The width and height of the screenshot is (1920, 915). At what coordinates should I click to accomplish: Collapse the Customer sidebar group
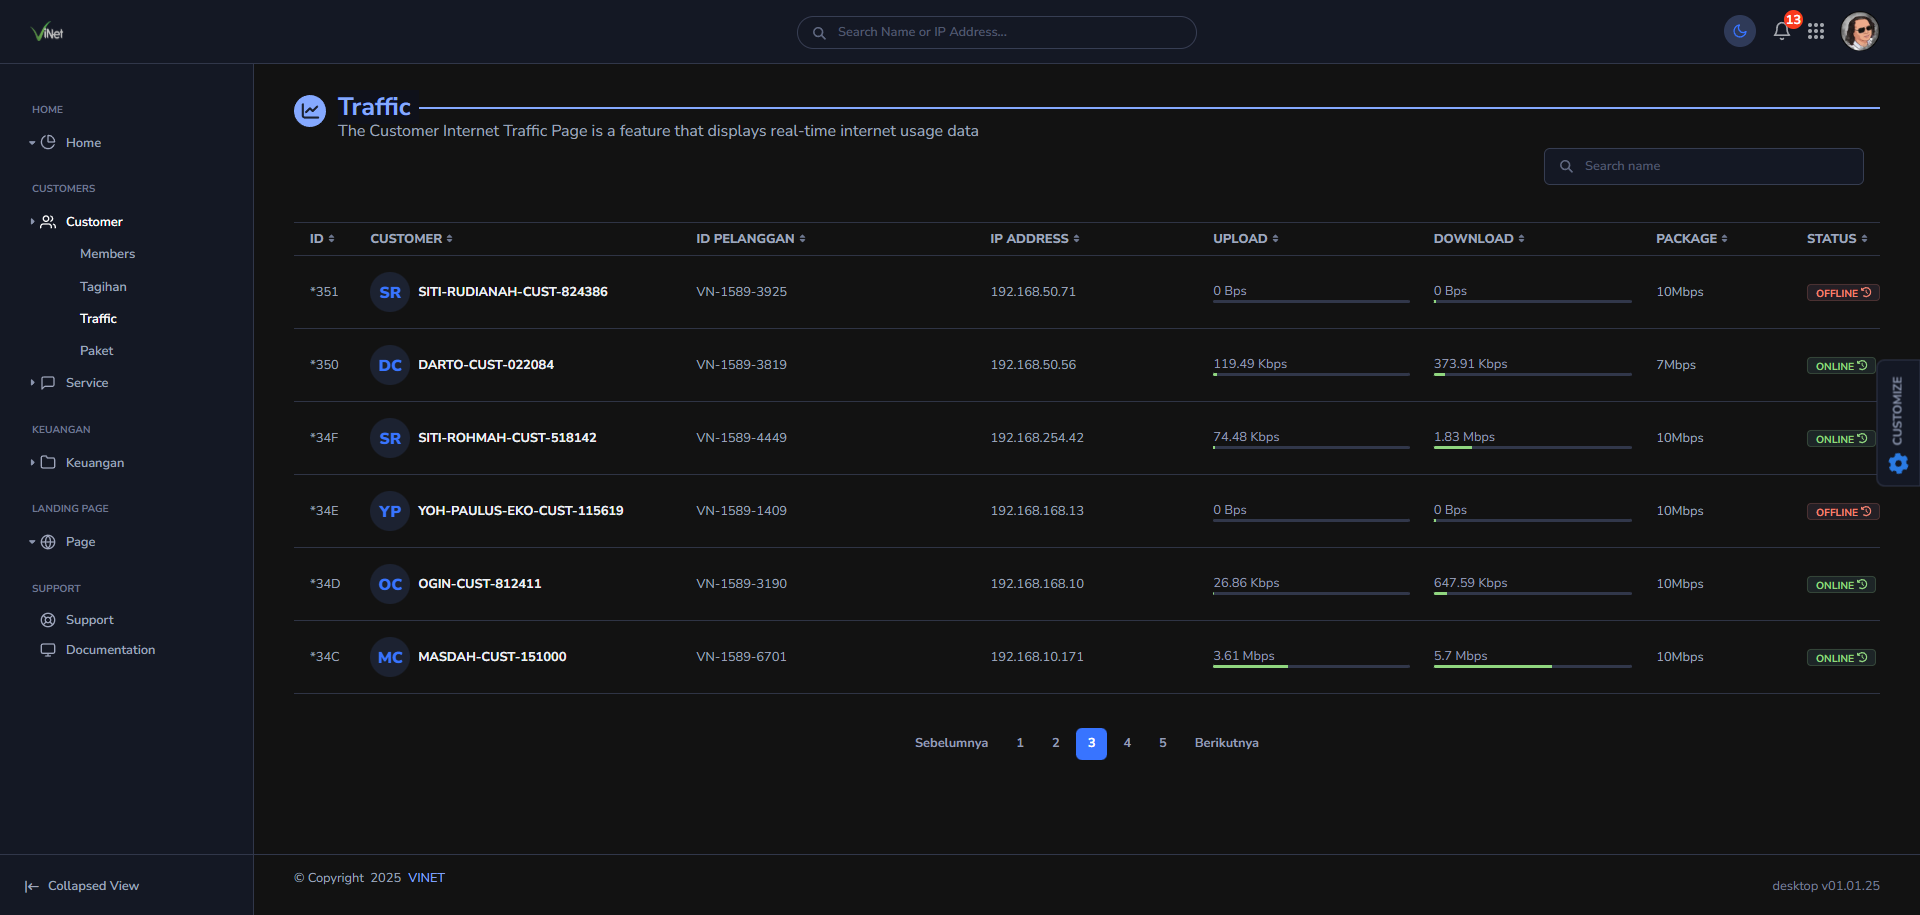click(x=94, y=222)
